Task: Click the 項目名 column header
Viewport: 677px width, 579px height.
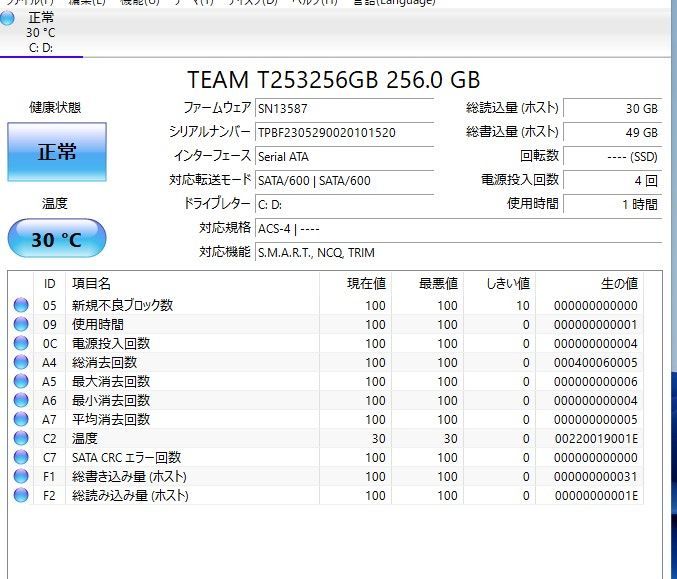Action: (192, 284)
